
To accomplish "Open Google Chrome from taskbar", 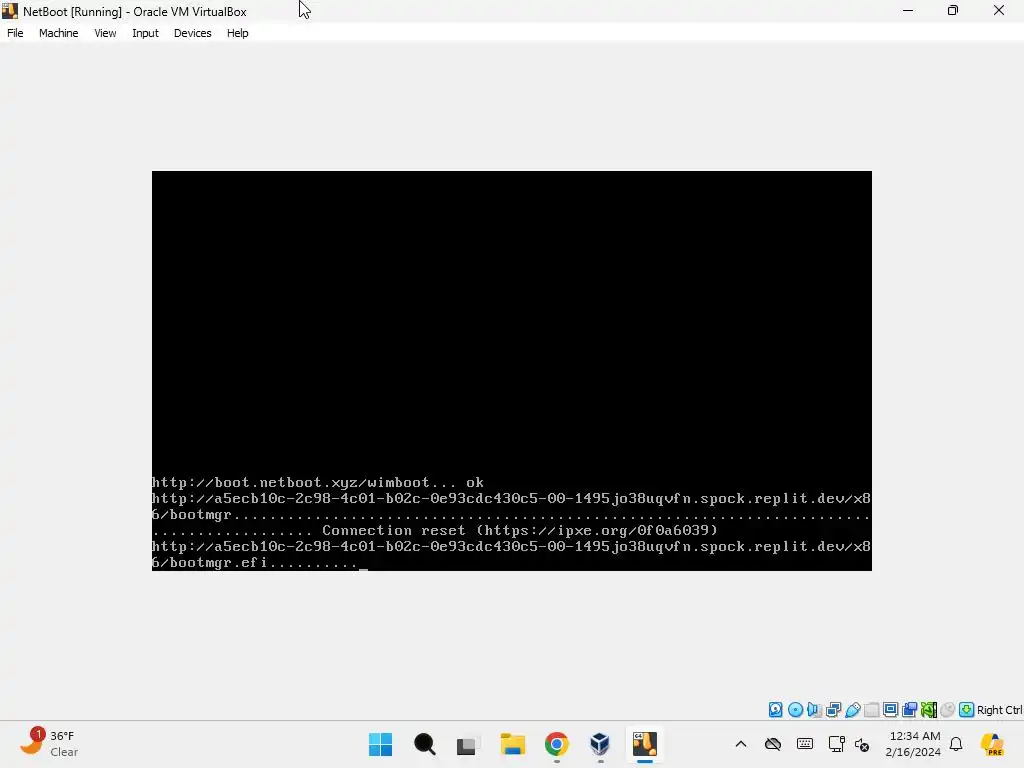I will tap(556, 744).
